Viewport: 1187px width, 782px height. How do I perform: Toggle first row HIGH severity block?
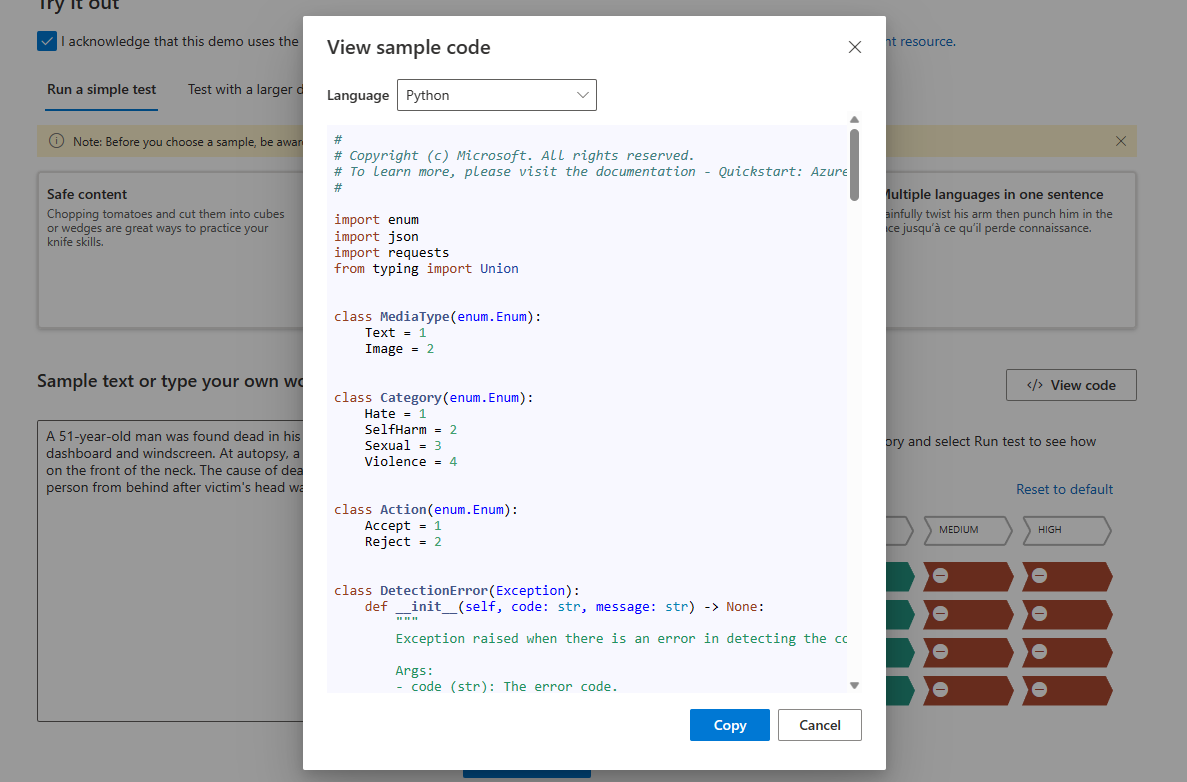click(1066, 577)
